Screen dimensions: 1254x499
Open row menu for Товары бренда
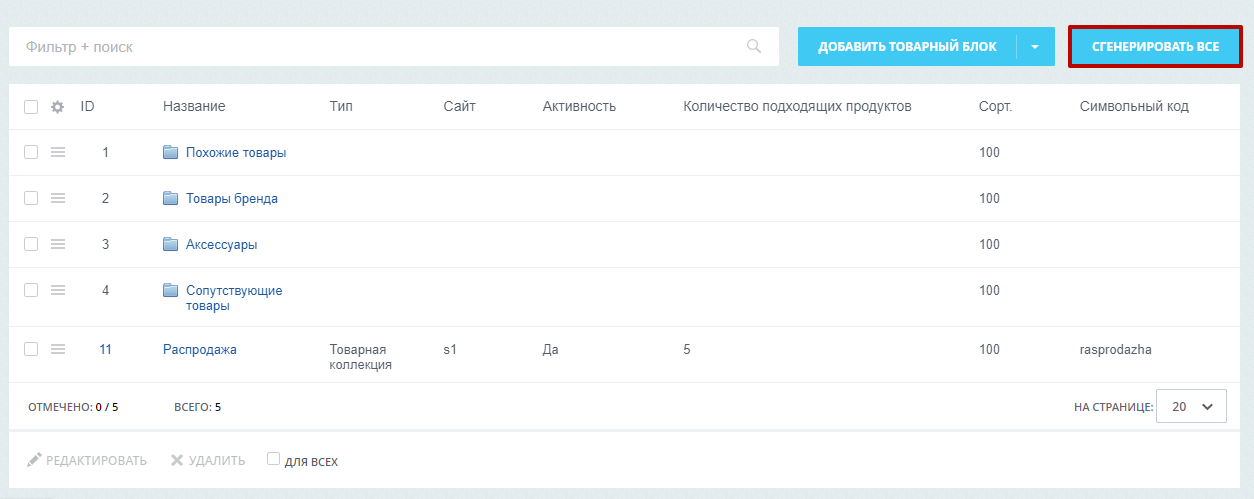coord(58,199)
